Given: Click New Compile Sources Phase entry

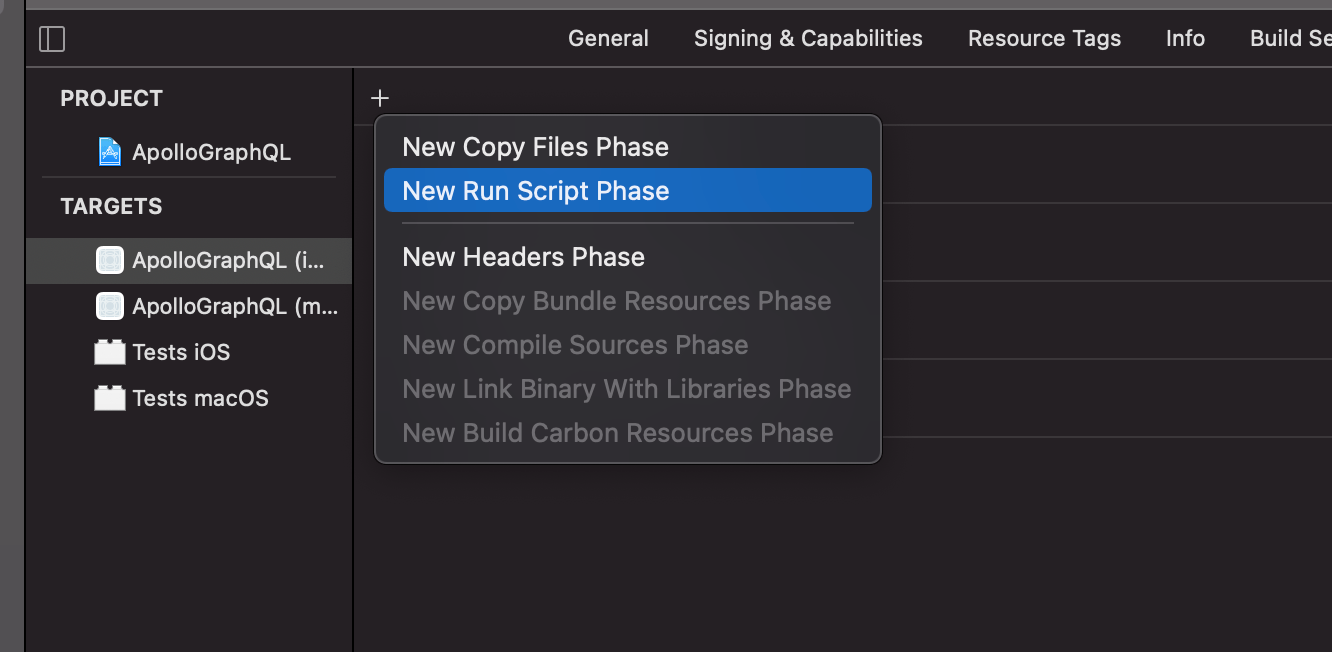Looking at the screenshot, I should click(x=575, y=345).
